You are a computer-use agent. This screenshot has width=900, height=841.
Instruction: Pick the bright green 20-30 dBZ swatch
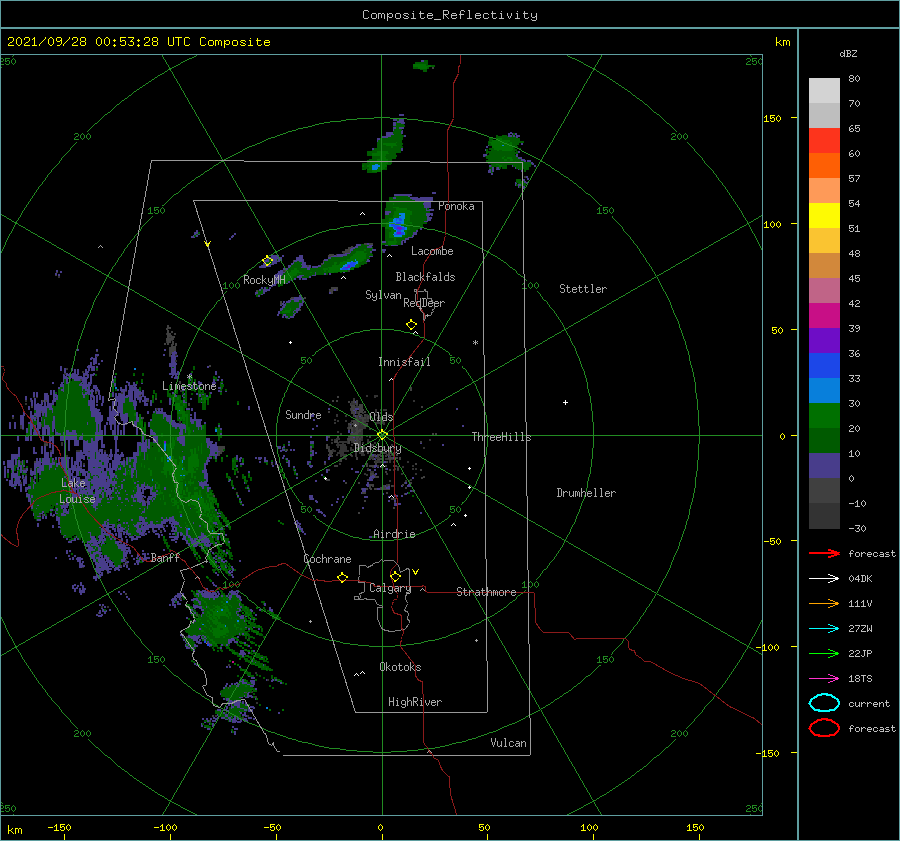[x=824, y=416]
